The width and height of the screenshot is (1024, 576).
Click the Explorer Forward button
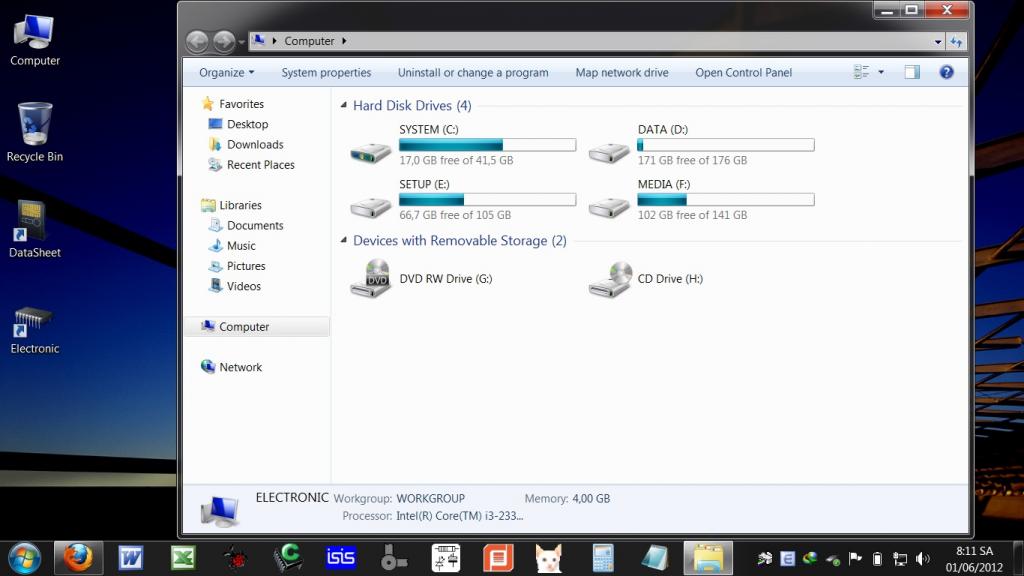pyautogui.click(x=224, y=42)
